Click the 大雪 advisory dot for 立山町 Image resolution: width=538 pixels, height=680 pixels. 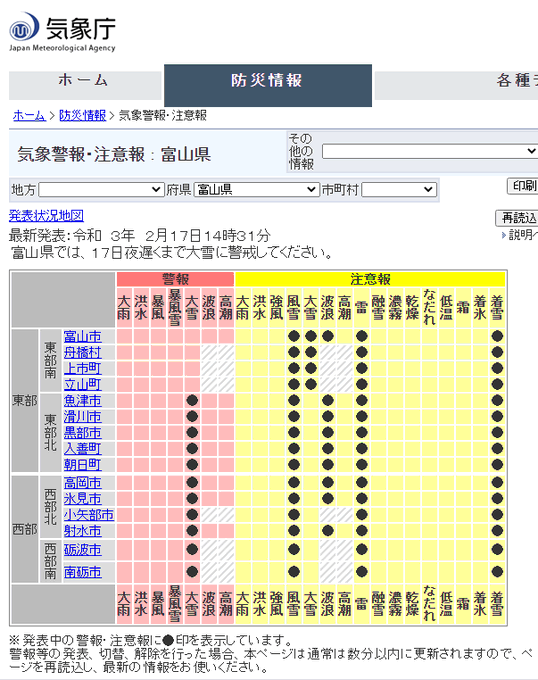311,385
